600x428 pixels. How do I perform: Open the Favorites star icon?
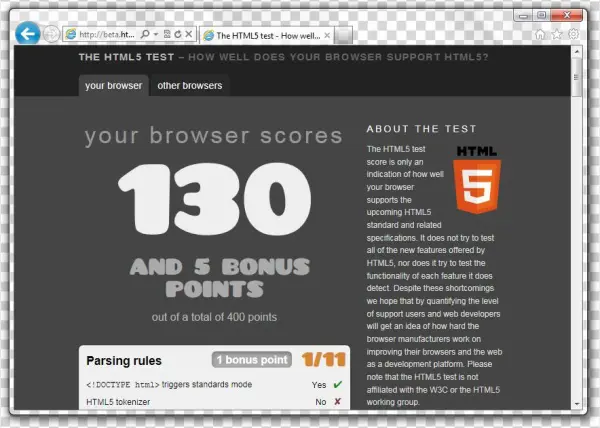click(557, 34)
